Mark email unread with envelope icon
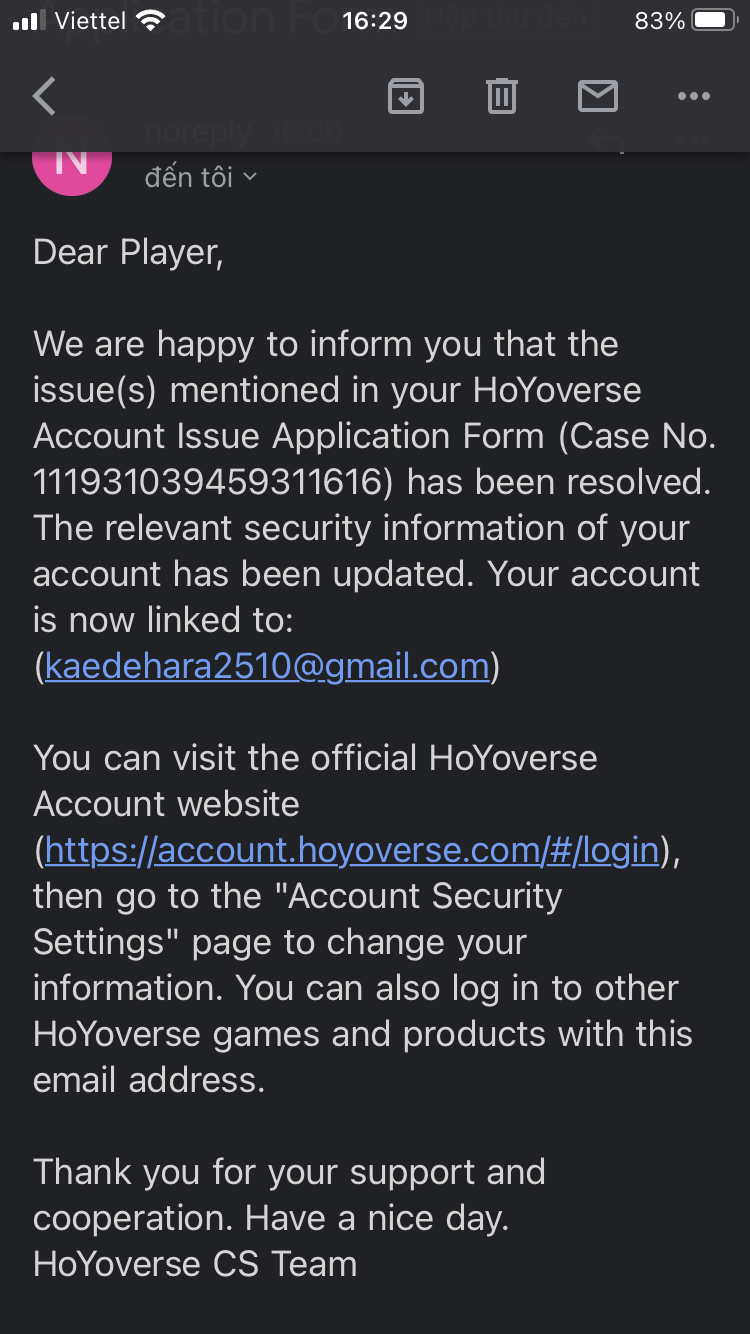 click(x=598, y=97)
